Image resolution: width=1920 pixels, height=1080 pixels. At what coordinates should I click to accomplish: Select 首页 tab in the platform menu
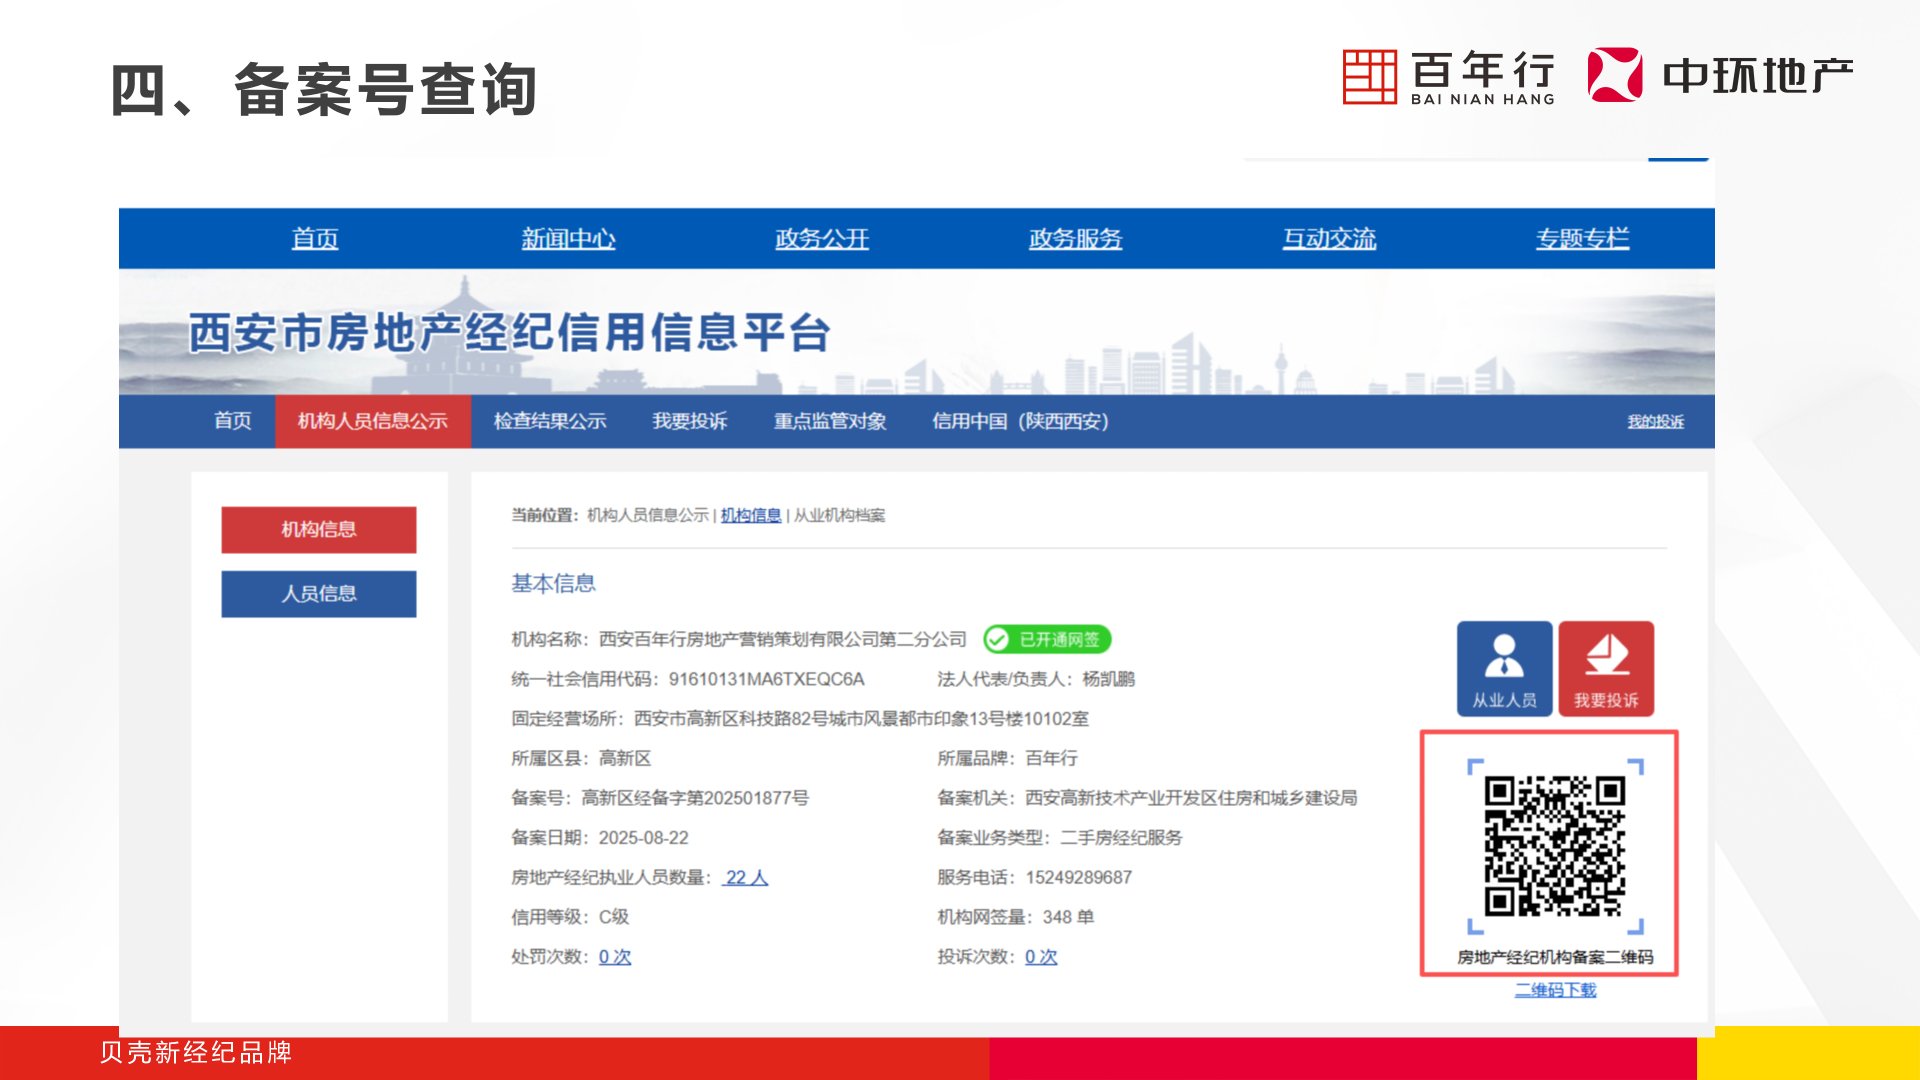tap(233, 421)
